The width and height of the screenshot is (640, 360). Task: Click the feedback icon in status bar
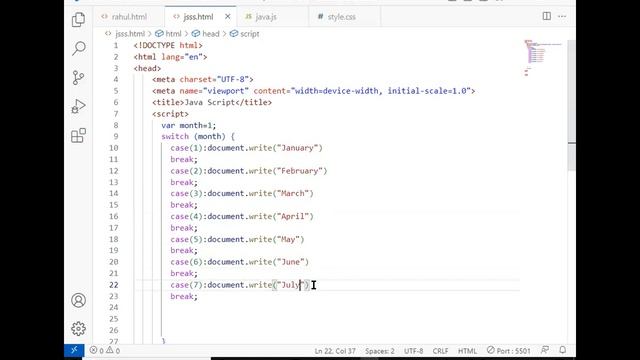coord(545,350)
